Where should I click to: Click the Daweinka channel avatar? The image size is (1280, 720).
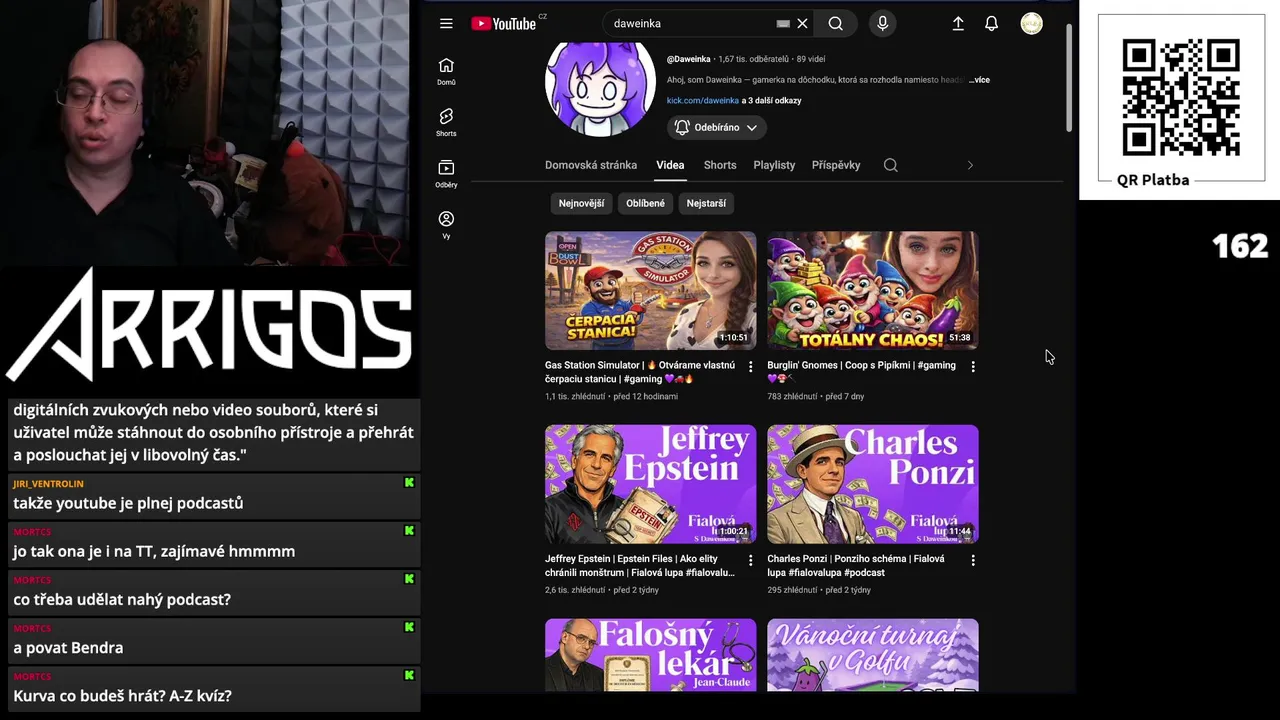pyautogui.click(x=600, y=88)
